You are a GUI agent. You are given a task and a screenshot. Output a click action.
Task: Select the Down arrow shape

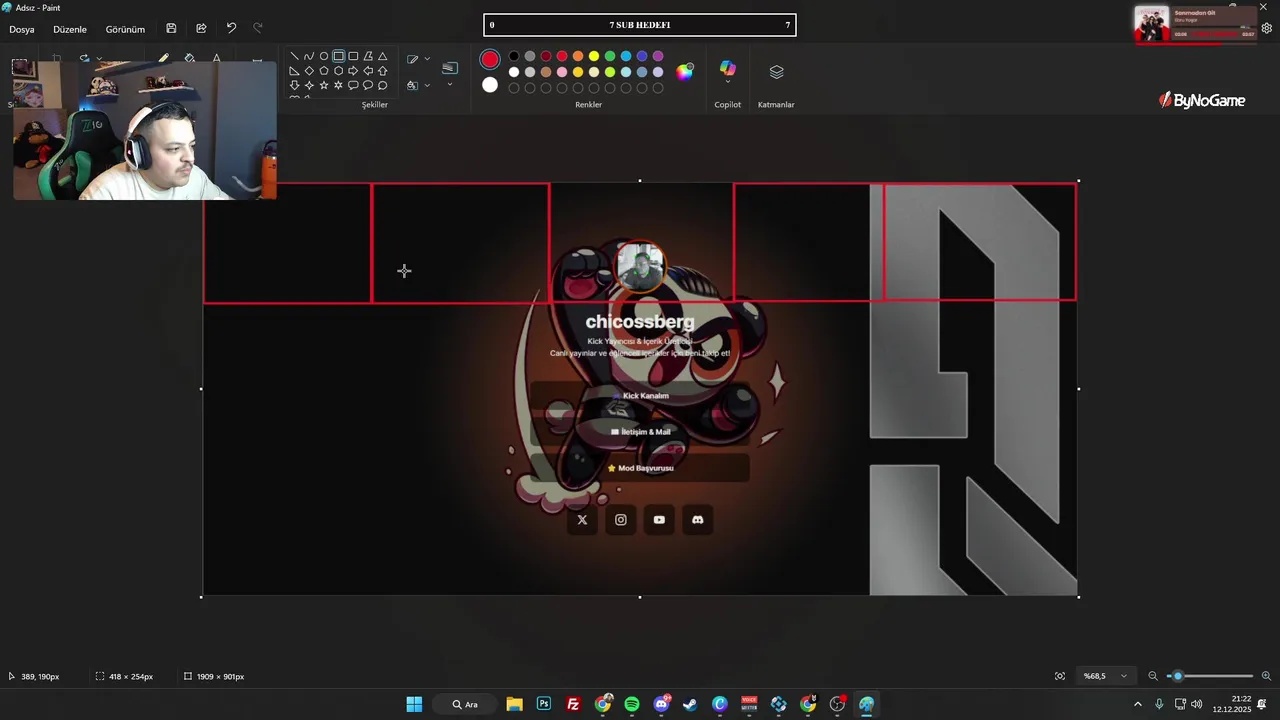294,85
